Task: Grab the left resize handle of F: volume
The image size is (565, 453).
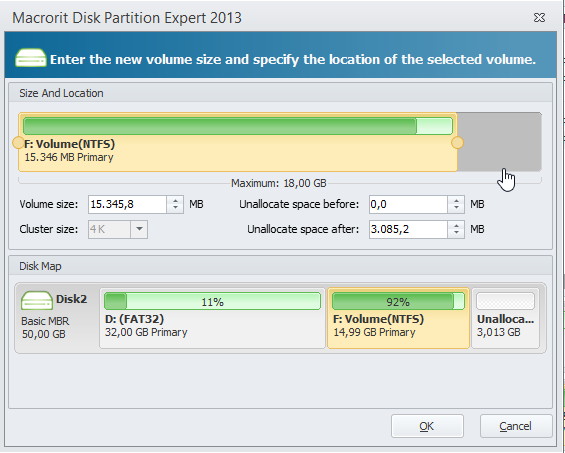Action: click(x=18, y=143)
